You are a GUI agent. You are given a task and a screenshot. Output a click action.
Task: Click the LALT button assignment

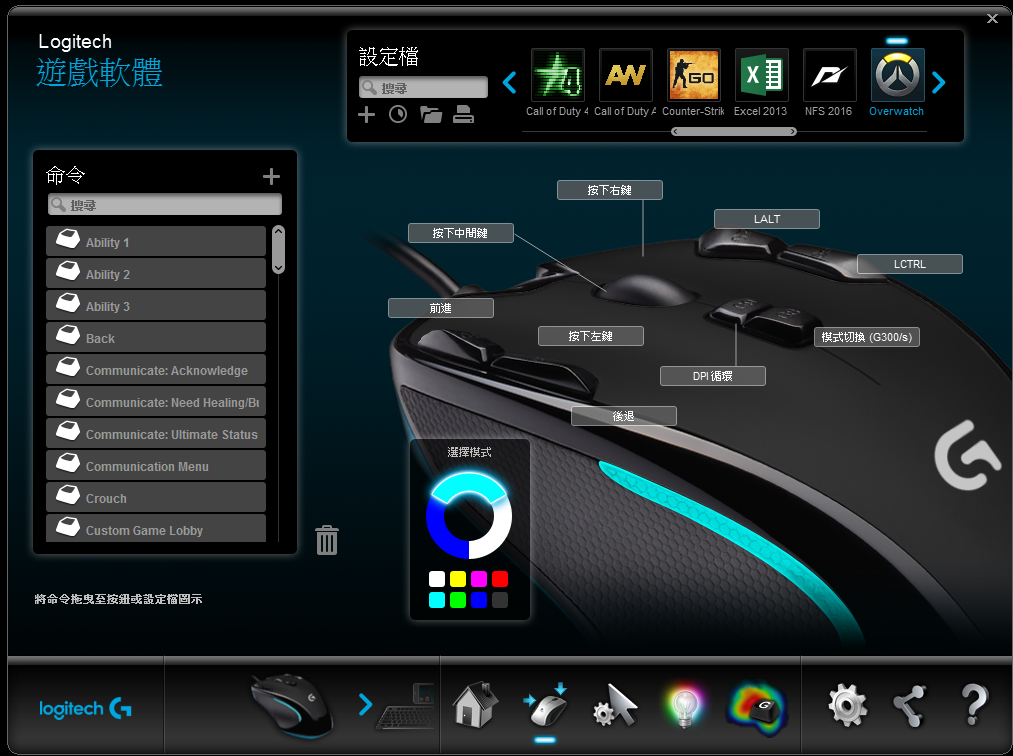pyautogui.click(x=766, y=219)
